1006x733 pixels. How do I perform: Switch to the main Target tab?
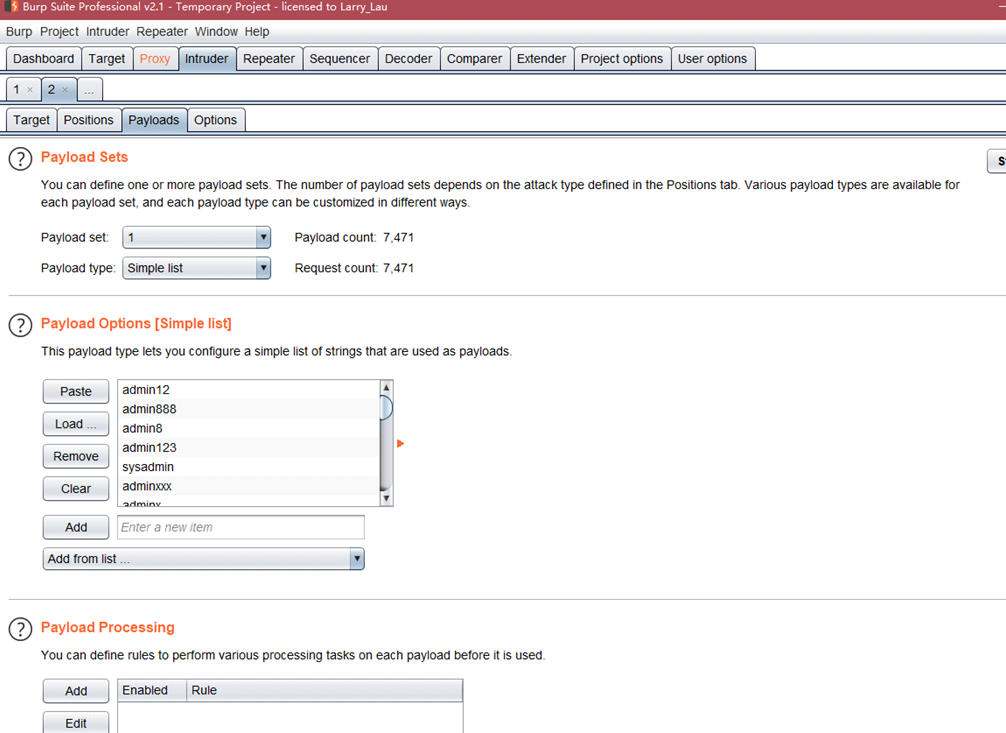coord(107,58)
